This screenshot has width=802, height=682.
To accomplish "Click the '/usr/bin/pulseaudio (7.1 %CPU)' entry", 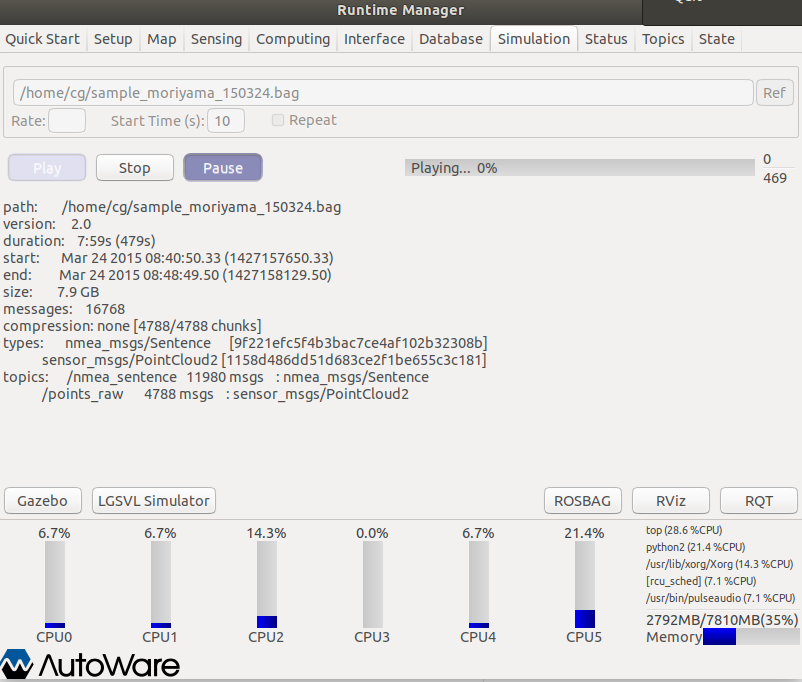I will 720,598.
